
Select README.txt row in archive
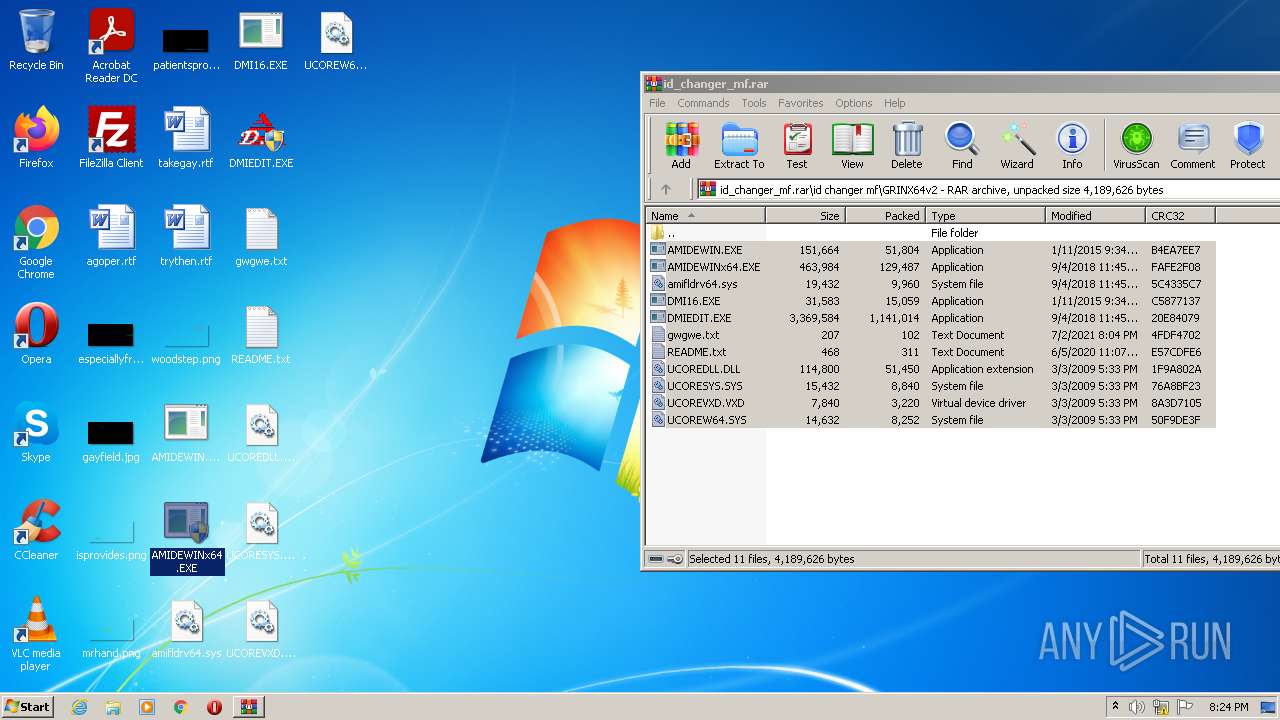coord(931,352)
